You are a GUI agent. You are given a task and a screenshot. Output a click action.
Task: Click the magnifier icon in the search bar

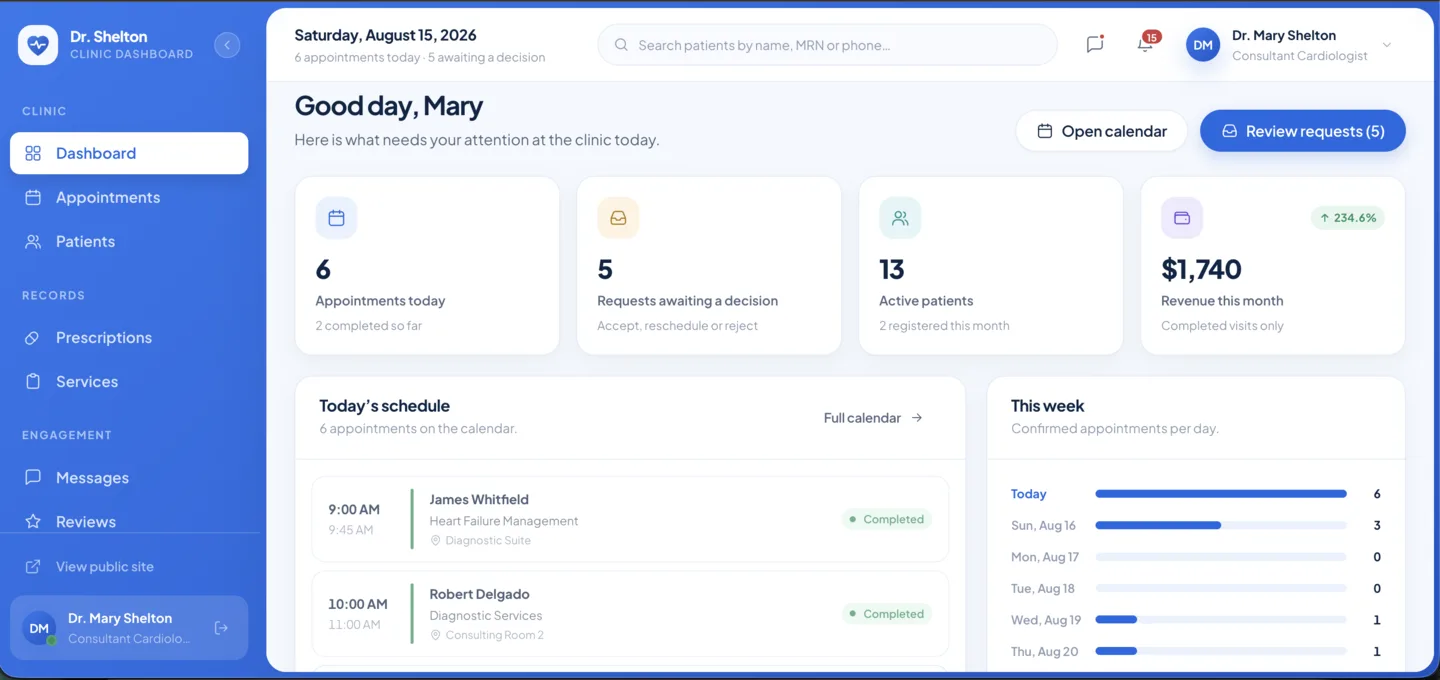coord(621,45)
